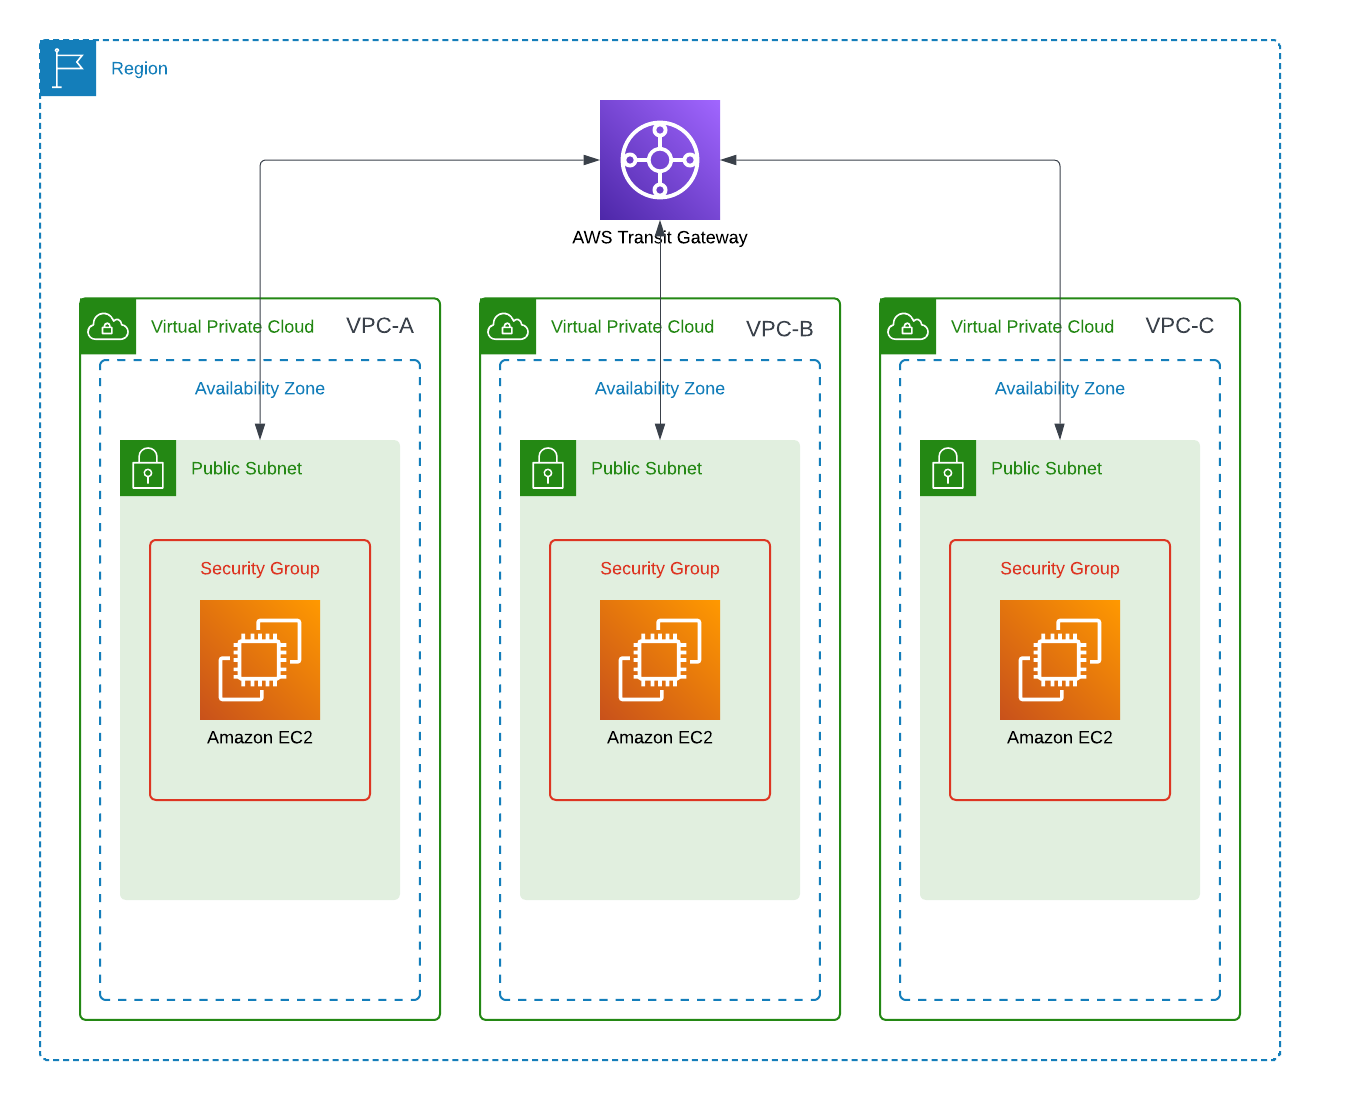This screenshot has width=1351, height=1100.
Task: Click "Availability Zone" label in VPC-C
Action: [1060, 389]
